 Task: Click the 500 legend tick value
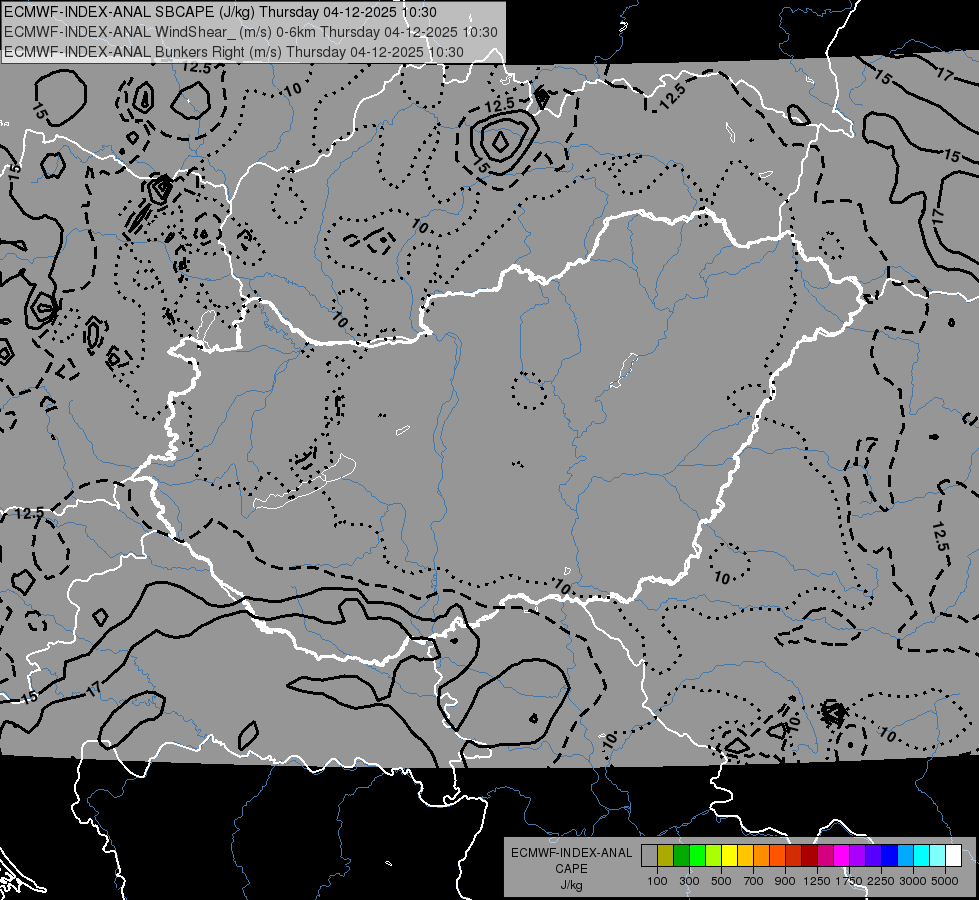click(x=721, y=881)
